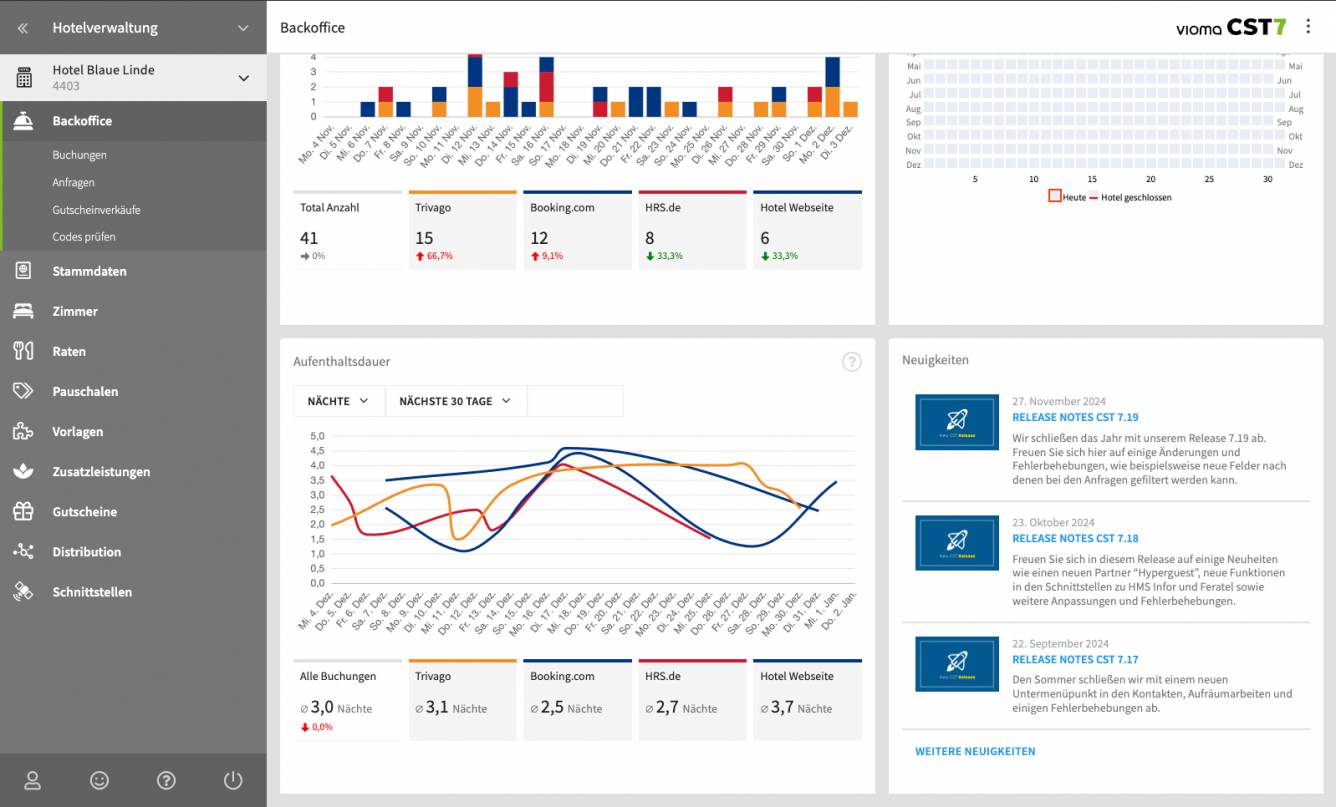
Task: Open RELEASE NOTES CST 7.19 link
Action: pos(1075,417)
